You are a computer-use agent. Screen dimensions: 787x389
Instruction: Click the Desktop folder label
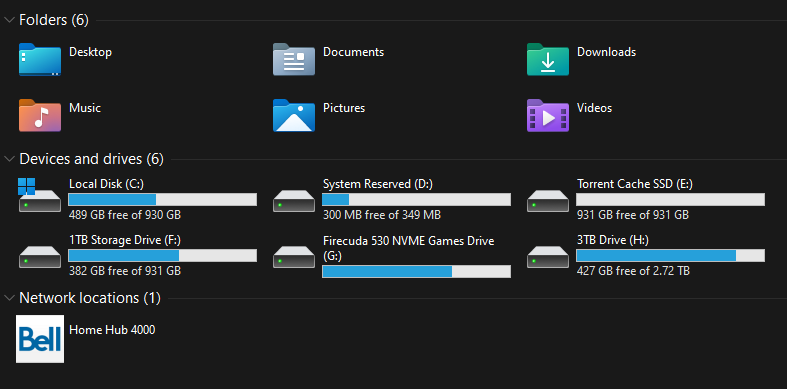tap(90, 52)
